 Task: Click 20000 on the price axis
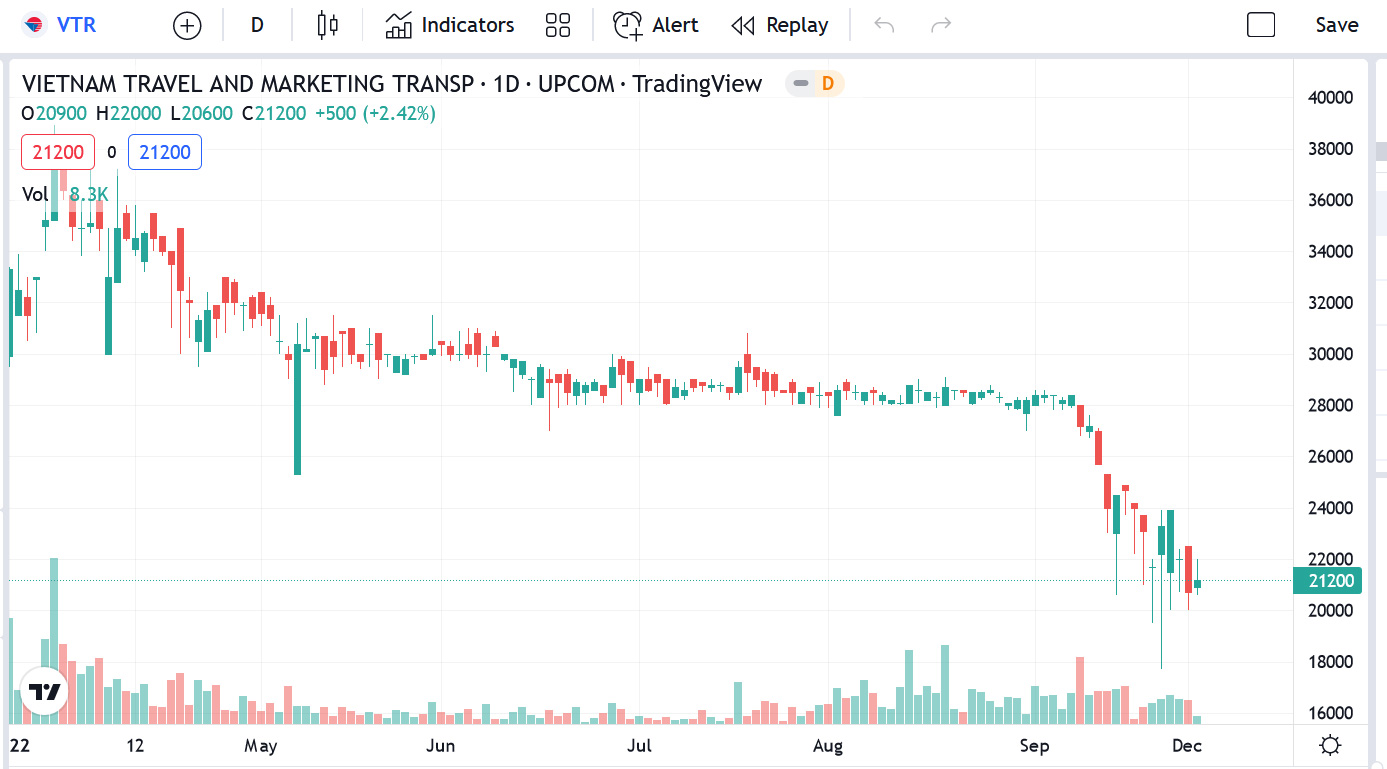click(x=1331, y=611)
